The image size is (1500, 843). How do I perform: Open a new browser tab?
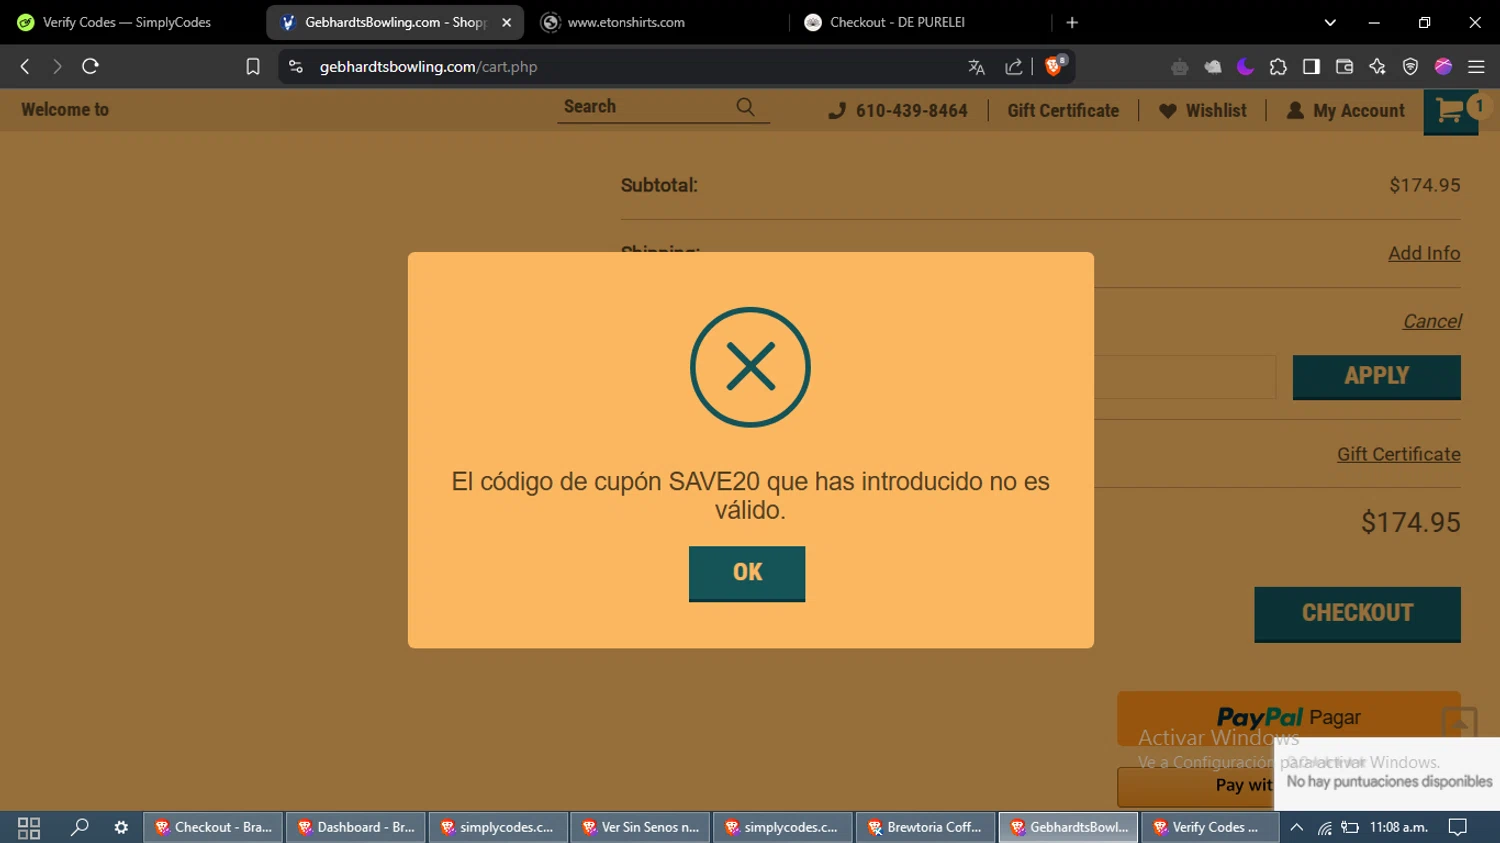coord(1072,22)
